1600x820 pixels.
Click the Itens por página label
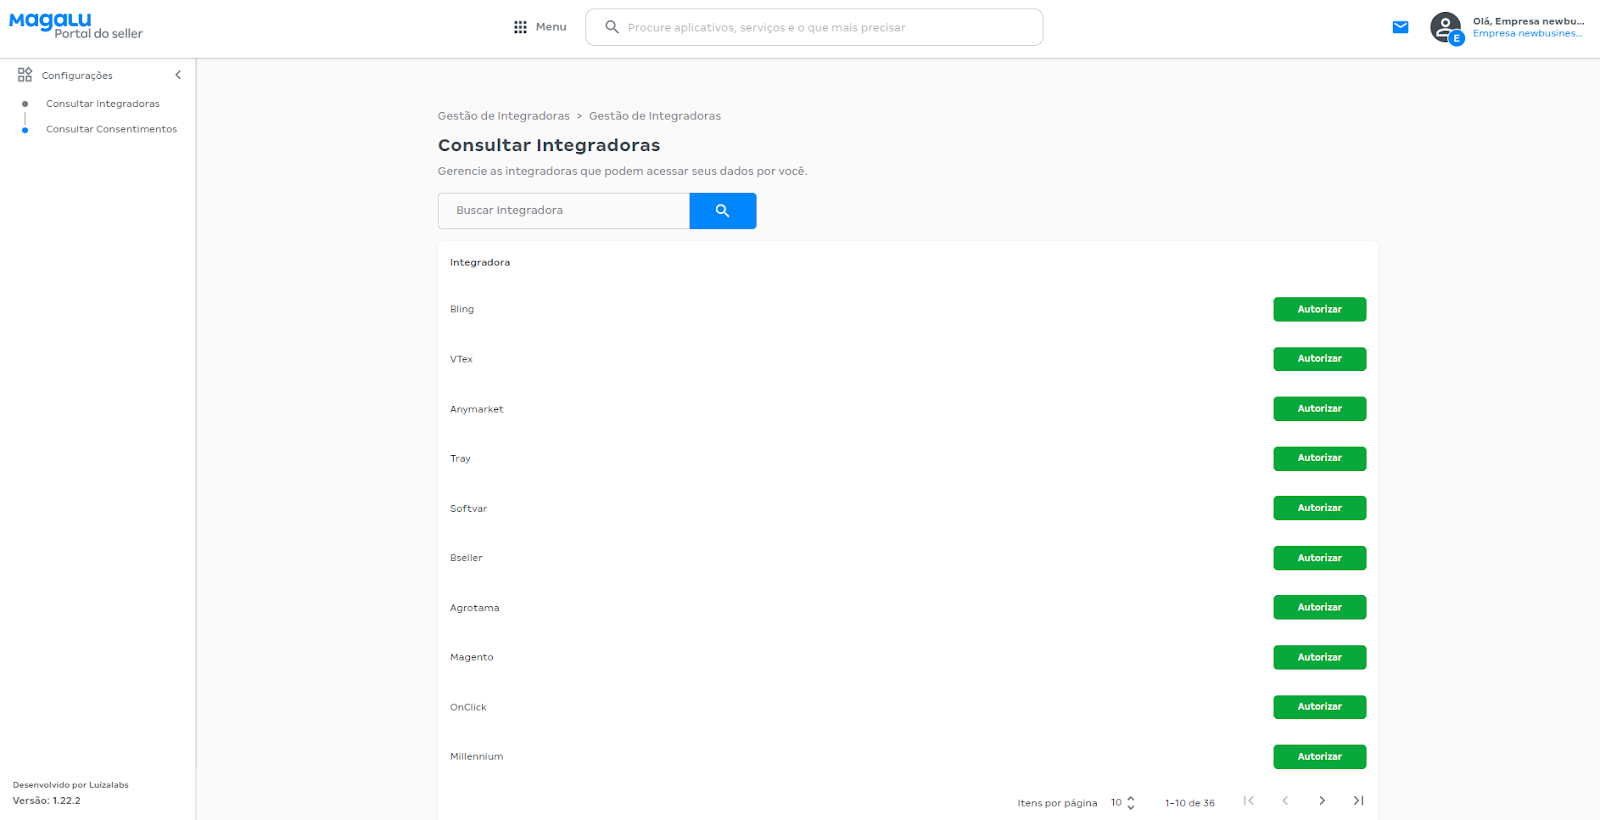click(1057, 803)
